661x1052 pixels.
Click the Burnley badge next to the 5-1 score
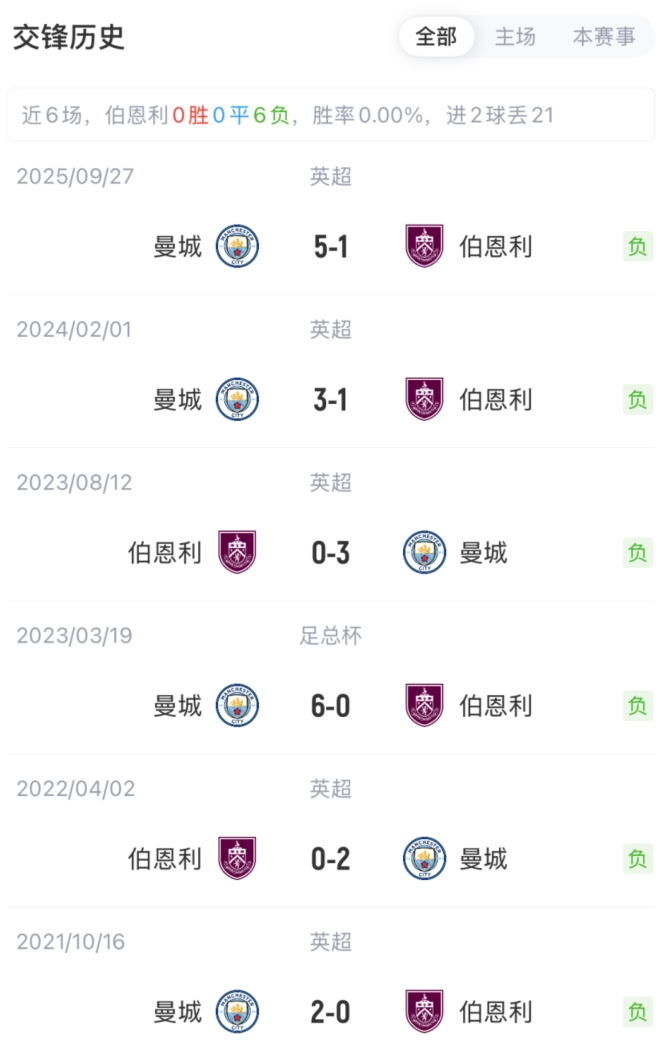425,246
